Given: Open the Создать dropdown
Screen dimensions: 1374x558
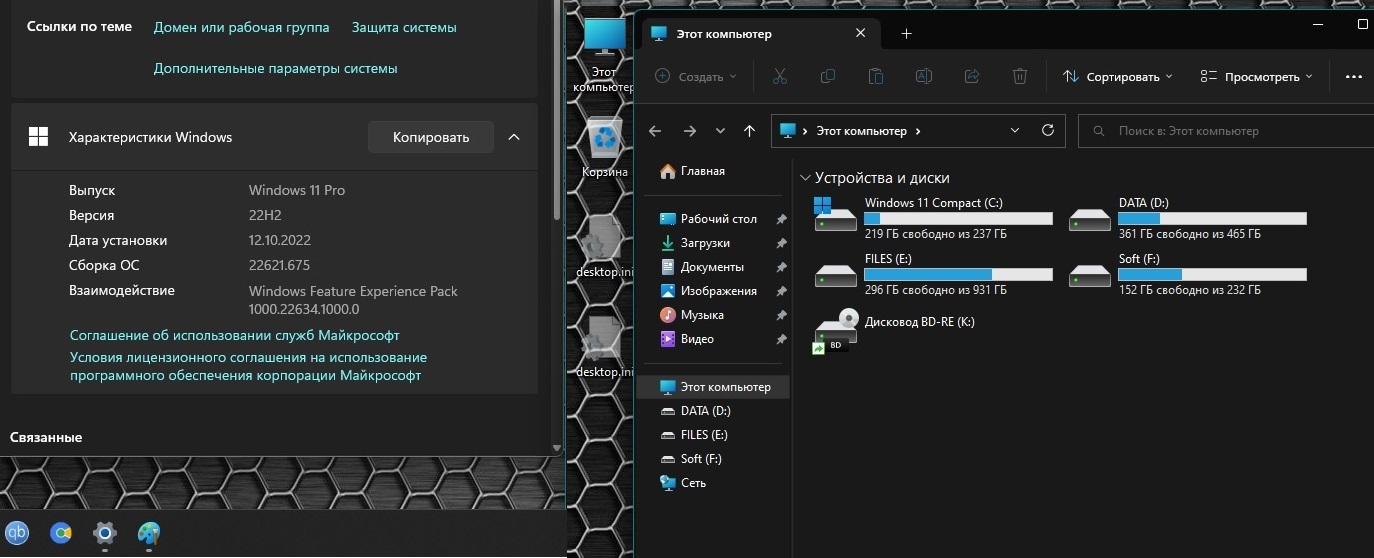Looking at the screenshot, I should [x=695, y=76].
